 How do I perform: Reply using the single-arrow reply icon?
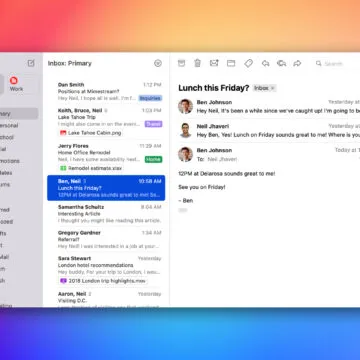point(265,63)
